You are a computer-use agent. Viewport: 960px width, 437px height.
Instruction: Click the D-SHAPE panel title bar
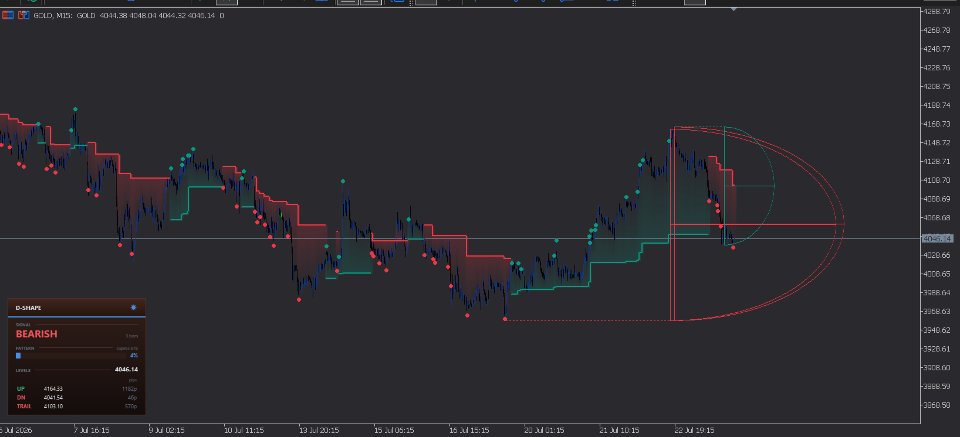(x=77, y=307)
